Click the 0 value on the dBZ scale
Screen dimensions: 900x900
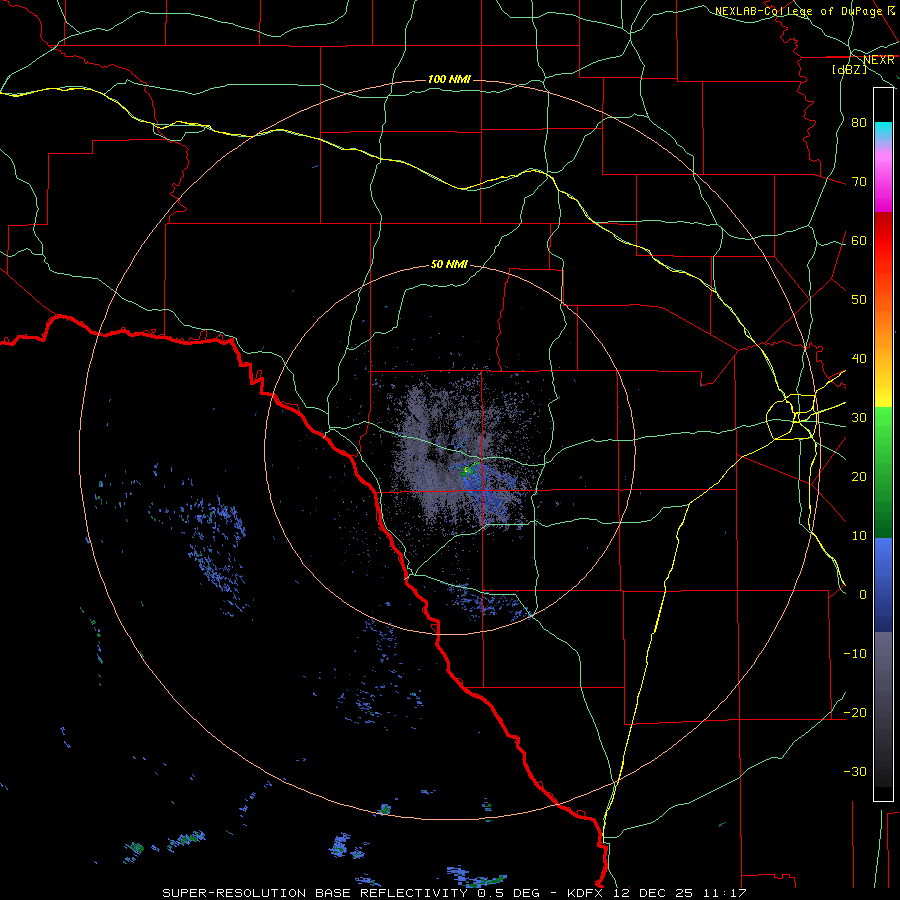863,595
